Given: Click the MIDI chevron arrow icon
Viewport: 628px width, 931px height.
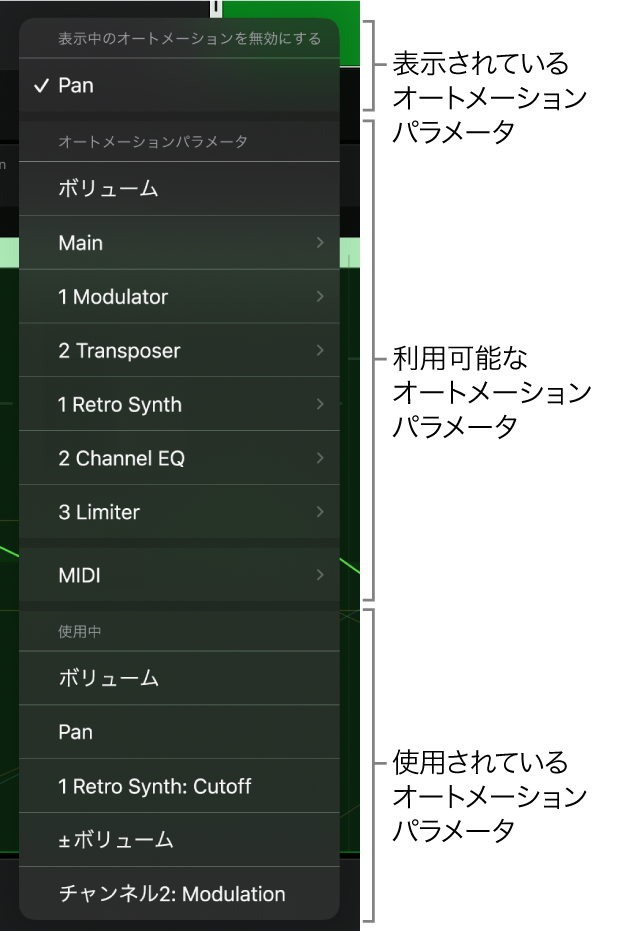Looking at the screenshot, I should 322,575.
